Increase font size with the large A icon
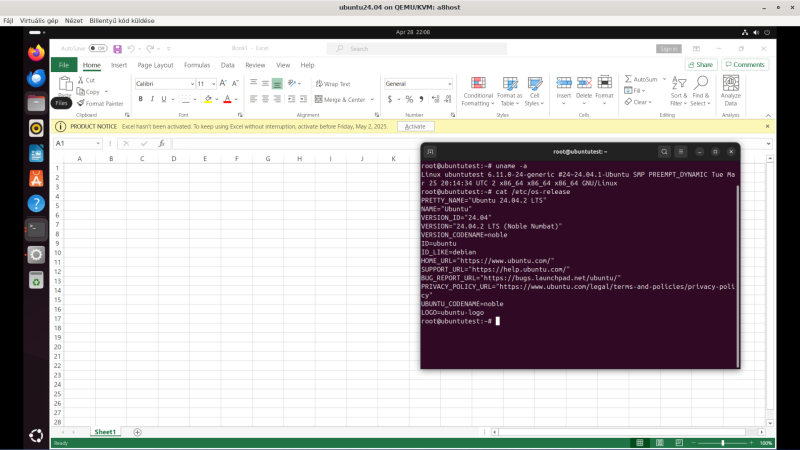800x450 pixels. pyautogui.click(x=223, y=83)
